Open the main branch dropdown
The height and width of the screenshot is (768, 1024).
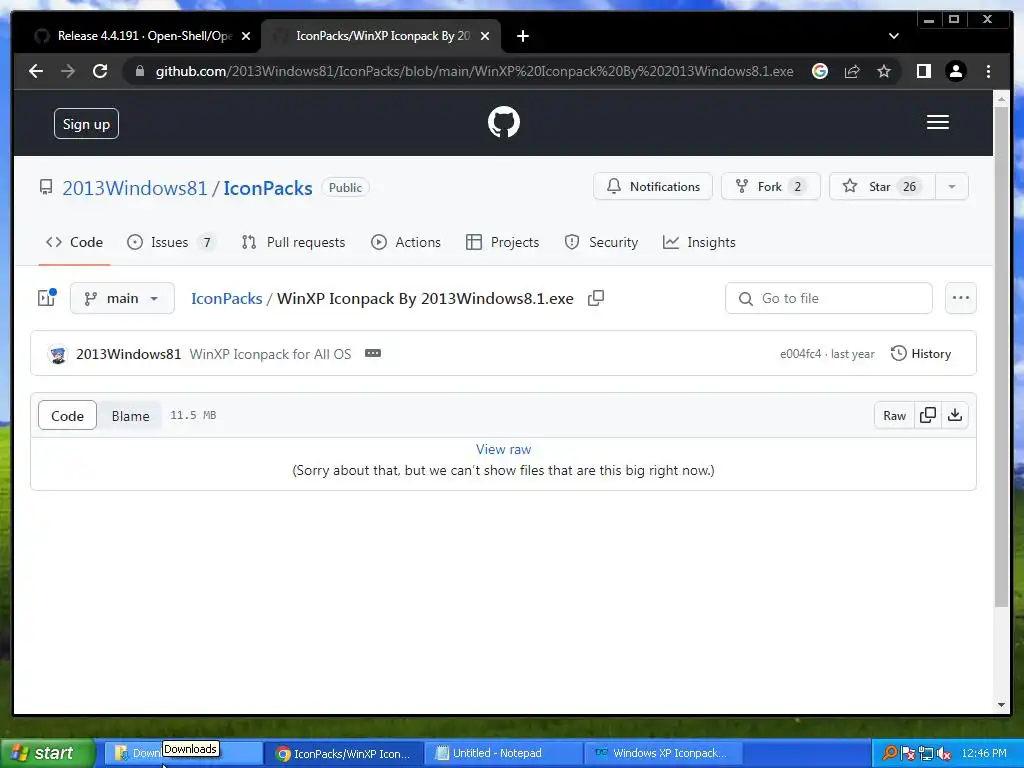[x=122, y=298]
